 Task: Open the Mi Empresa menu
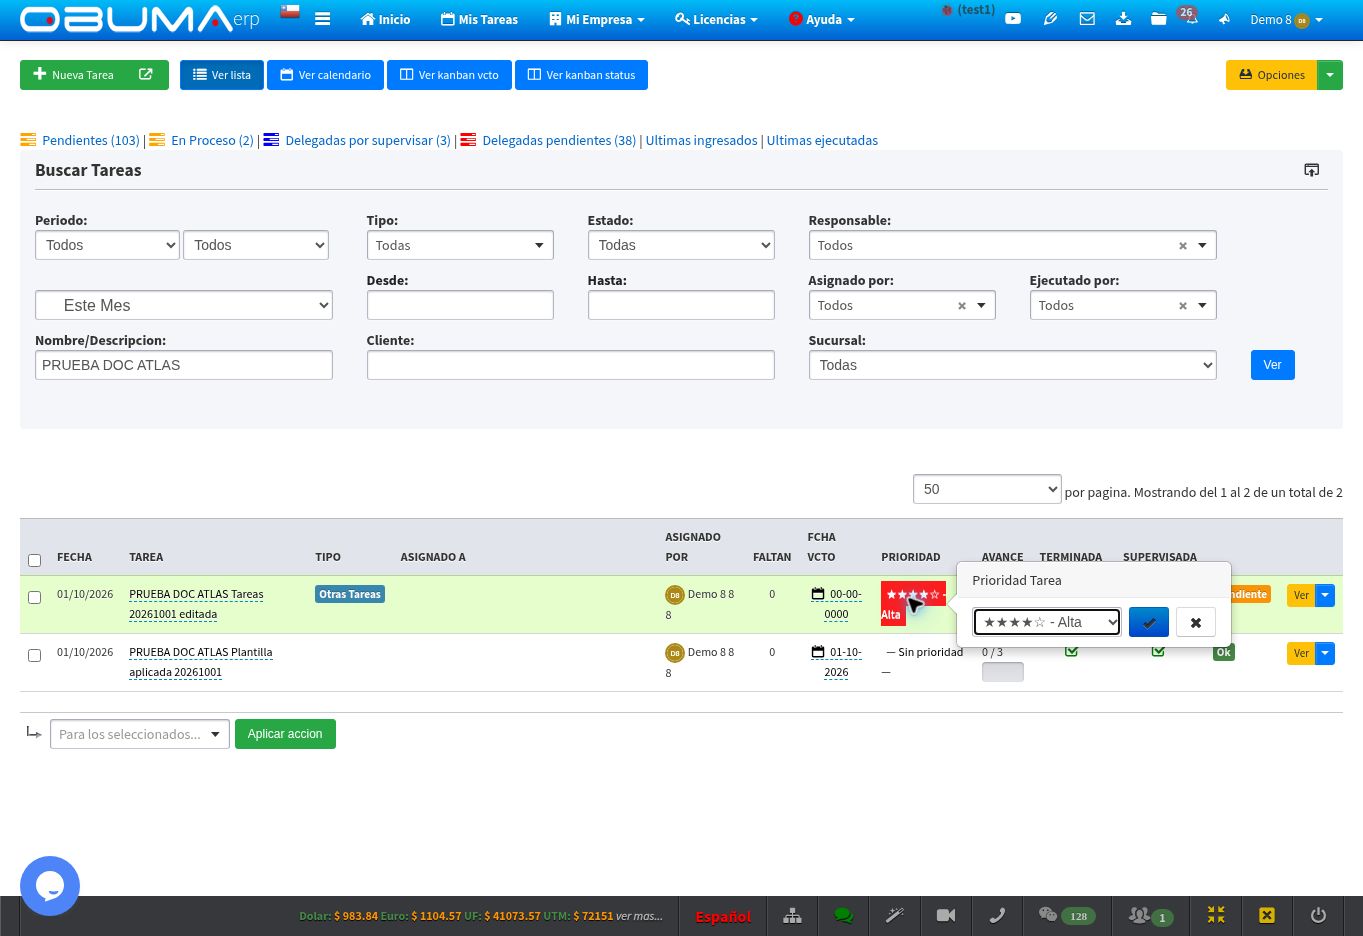pos(596,19)
